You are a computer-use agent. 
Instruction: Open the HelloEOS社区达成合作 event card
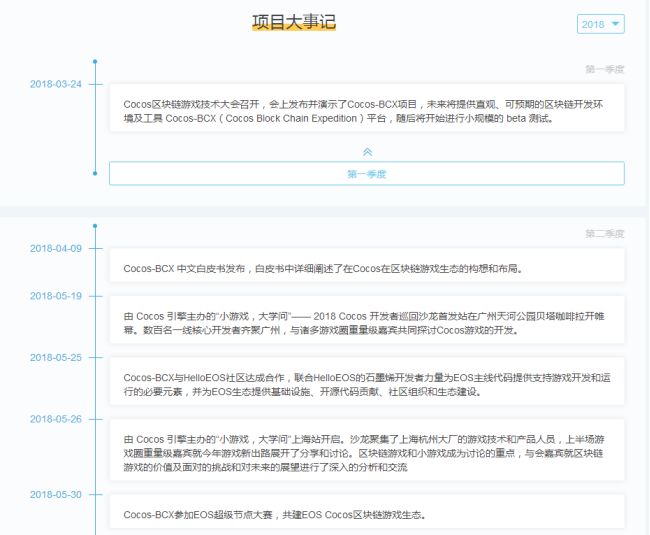(366, 381)
